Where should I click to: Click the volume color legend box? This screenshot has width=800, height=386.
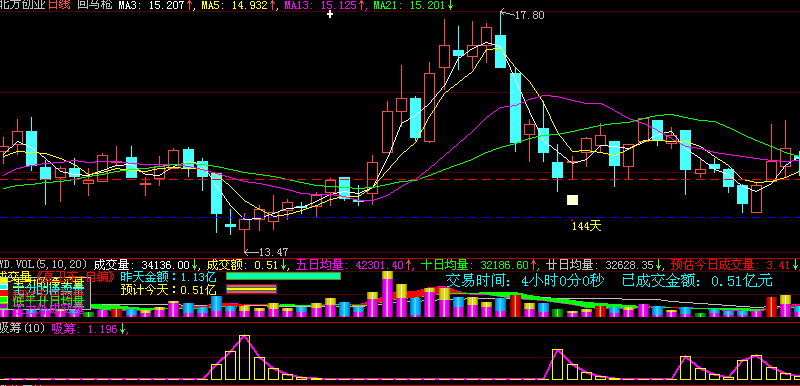[x=45, y=294]
